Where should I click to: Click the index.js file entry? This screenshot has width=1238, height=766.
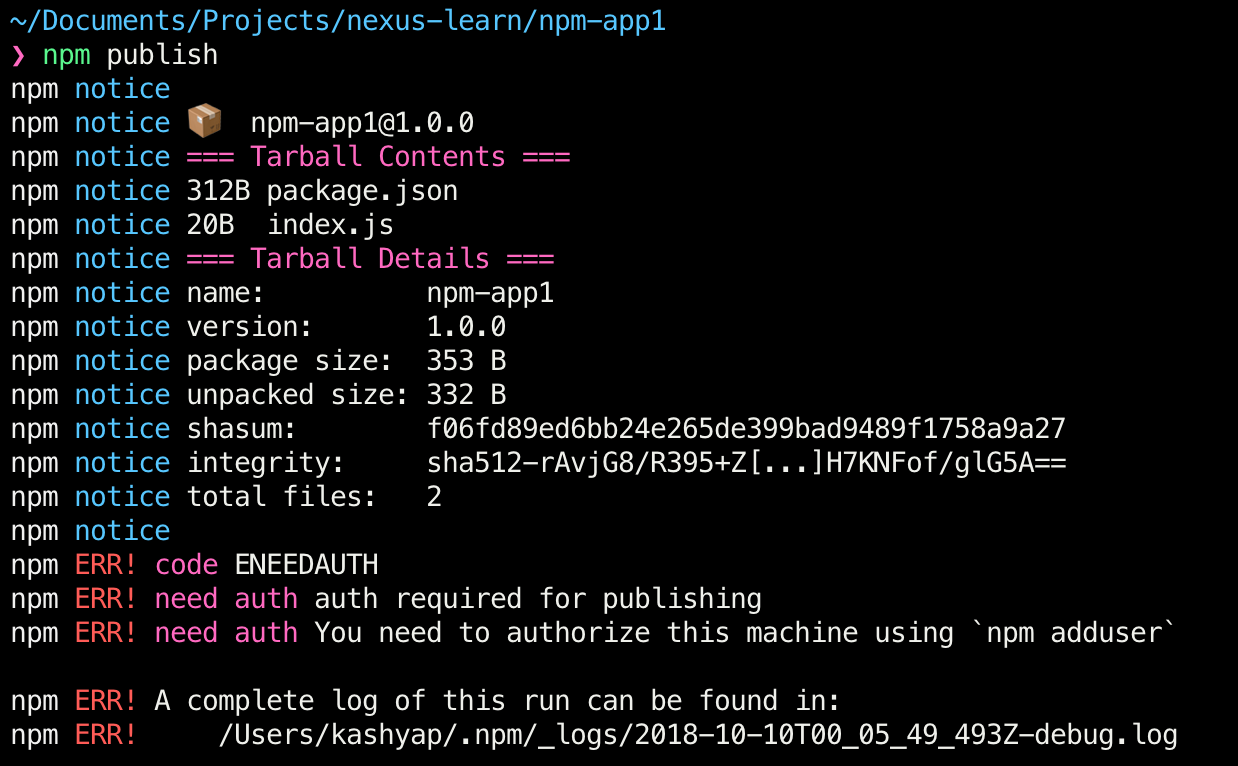point(330,225)
